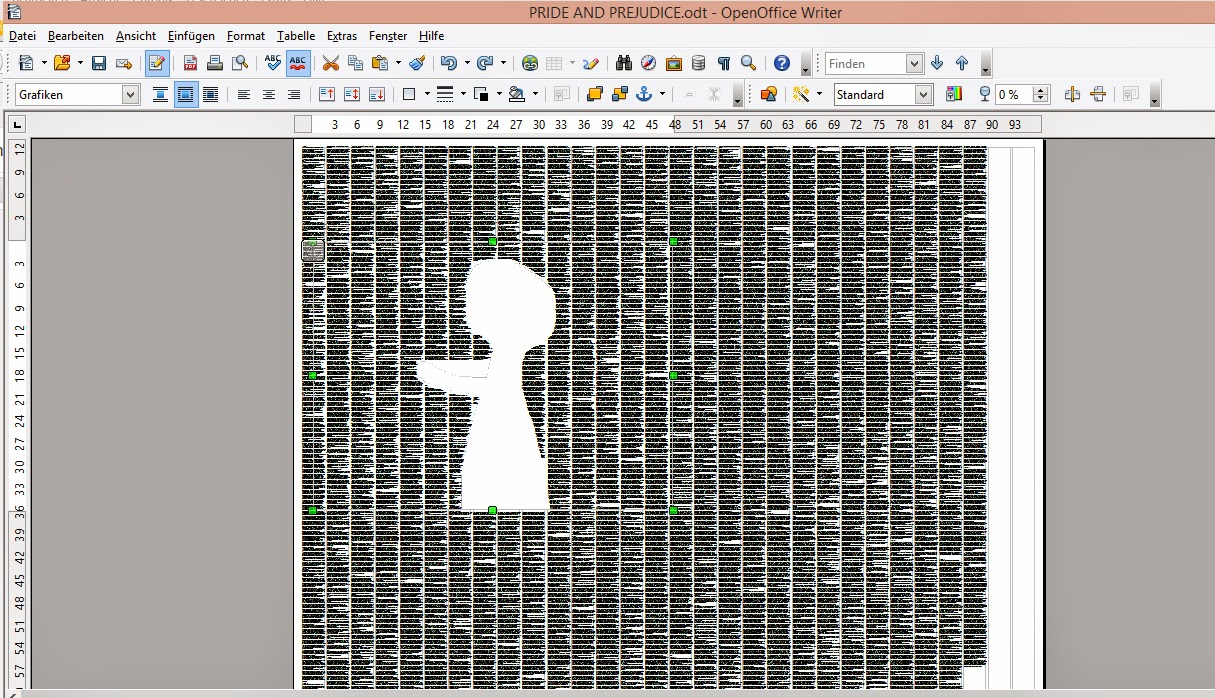
Task: Bring graphic to front
Action: 595,94
